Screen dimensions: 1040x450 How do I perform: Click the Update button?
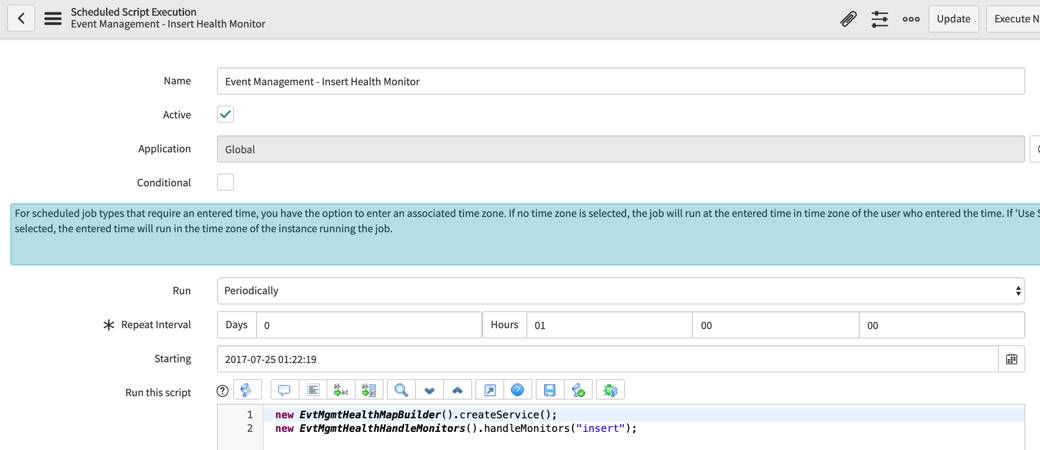[953, 19]
